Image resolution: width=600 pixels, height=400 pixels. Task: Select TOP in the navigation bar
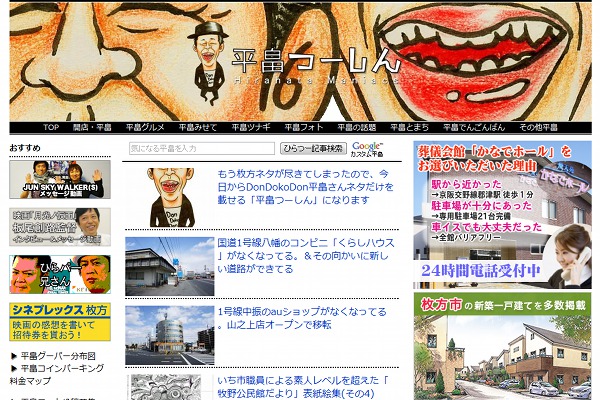pyautogui.click(x=51, y=128)
